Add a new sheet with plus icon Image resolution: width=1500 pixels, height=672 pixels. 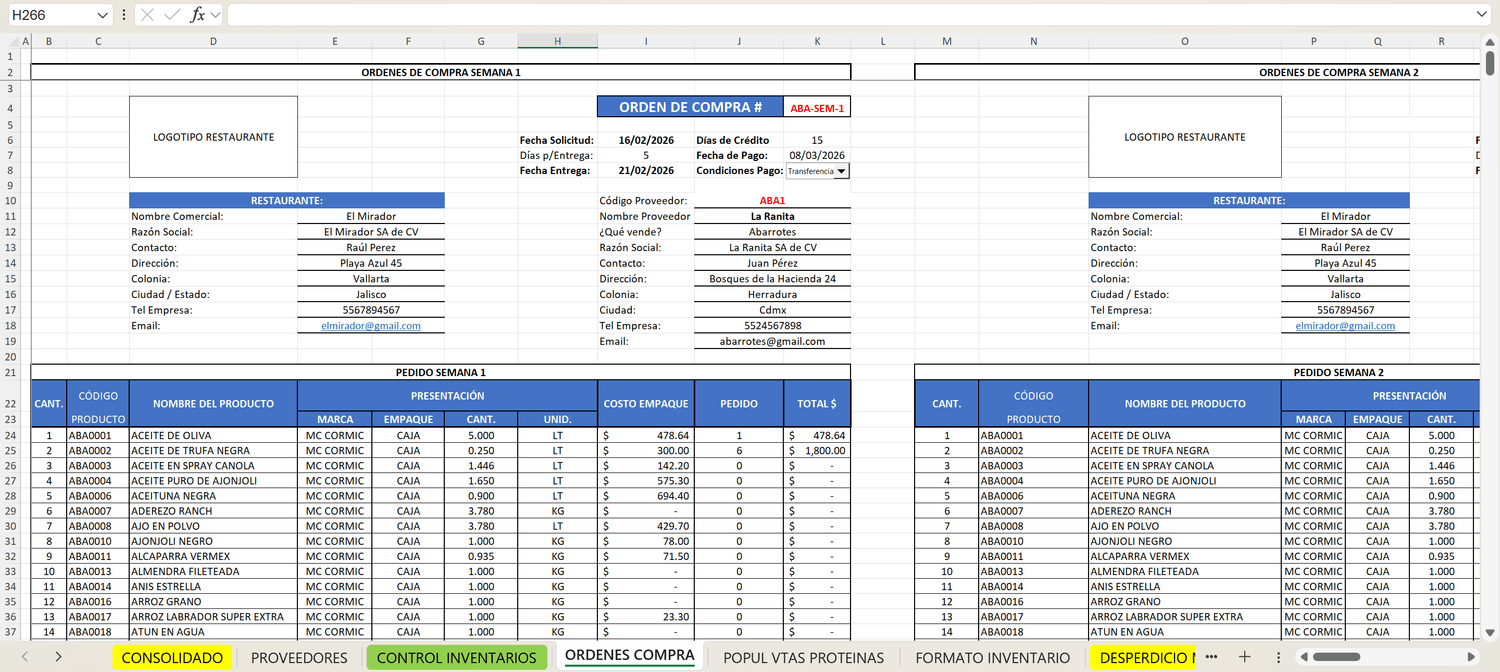click(1245, 657)
